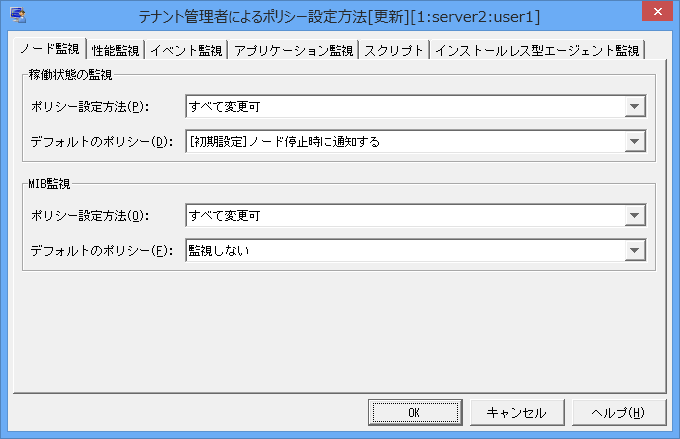The image size is (680, 439).
Task: Switch to the ノード監視 tab
Action: coord(50,49)
